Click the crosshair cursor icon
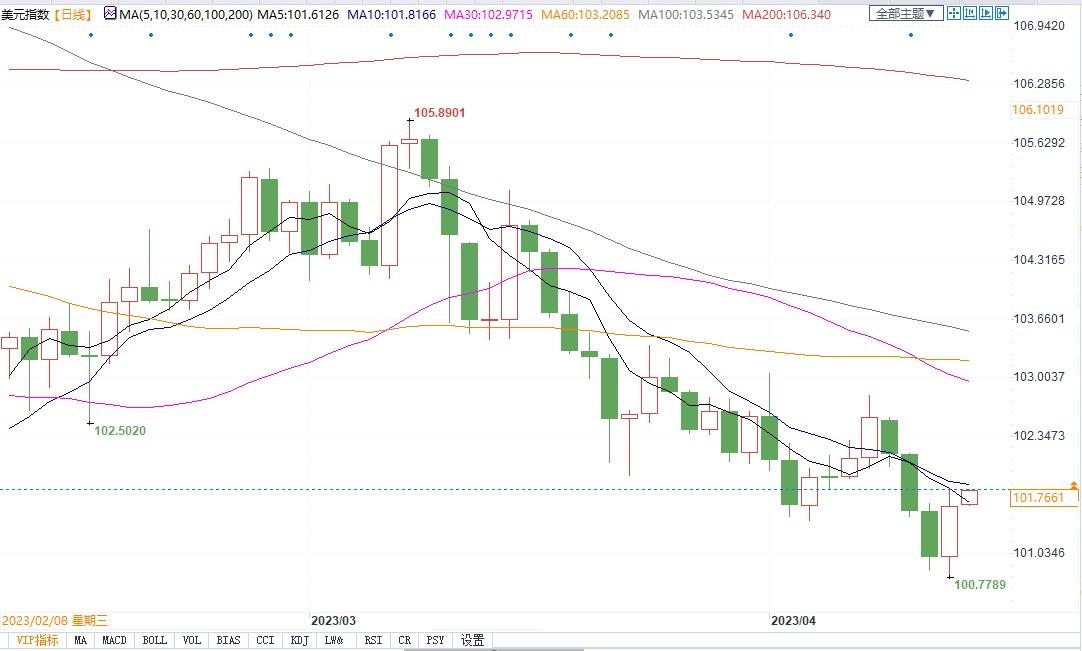Screen dimensions: 1082x651 click(x=954, y=13)
